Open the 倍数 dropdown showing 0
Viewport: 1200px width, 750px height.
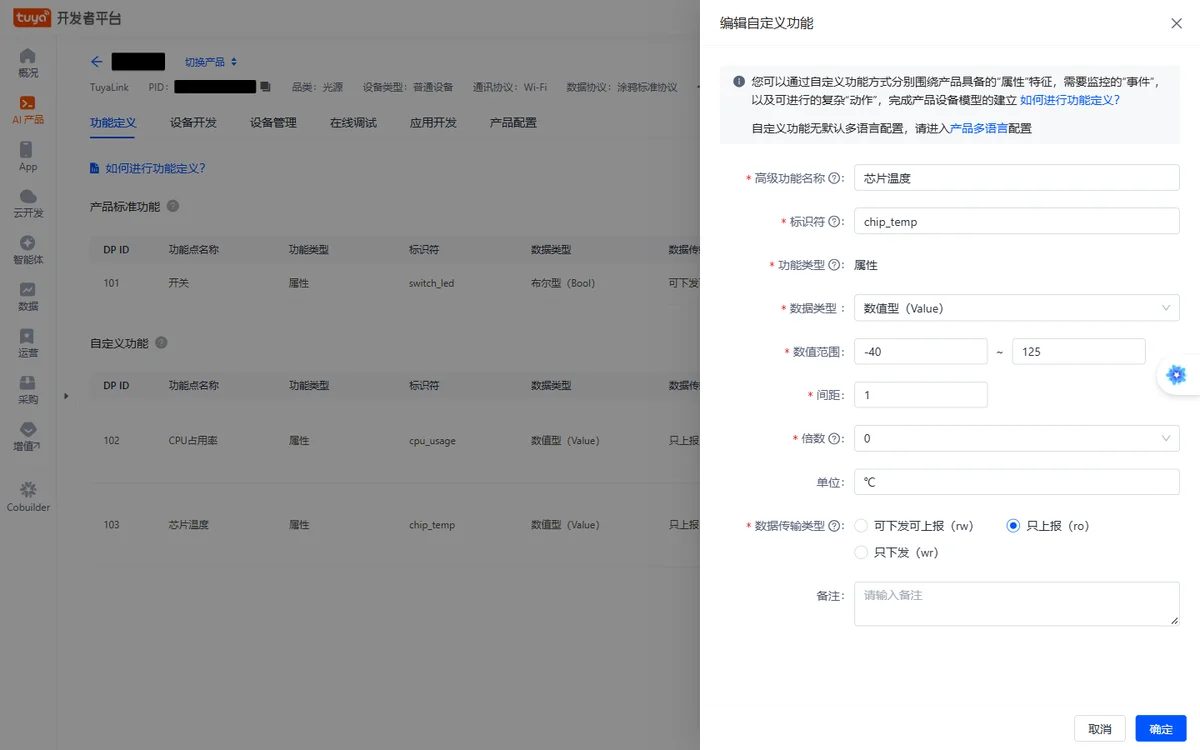(1017, 438)
